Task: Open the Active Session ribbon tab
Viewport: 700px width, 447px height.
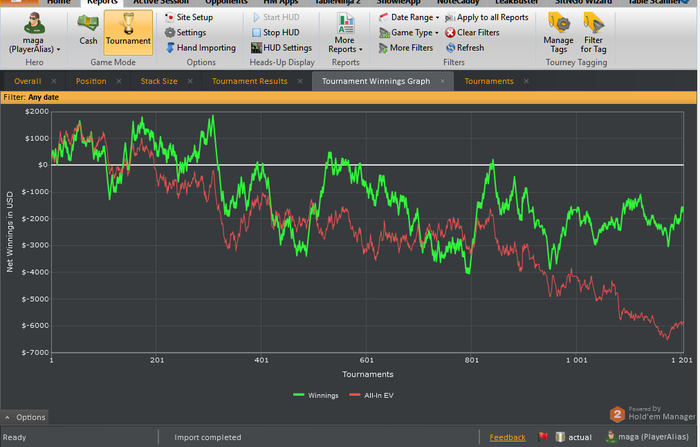Action: [161, 2]
